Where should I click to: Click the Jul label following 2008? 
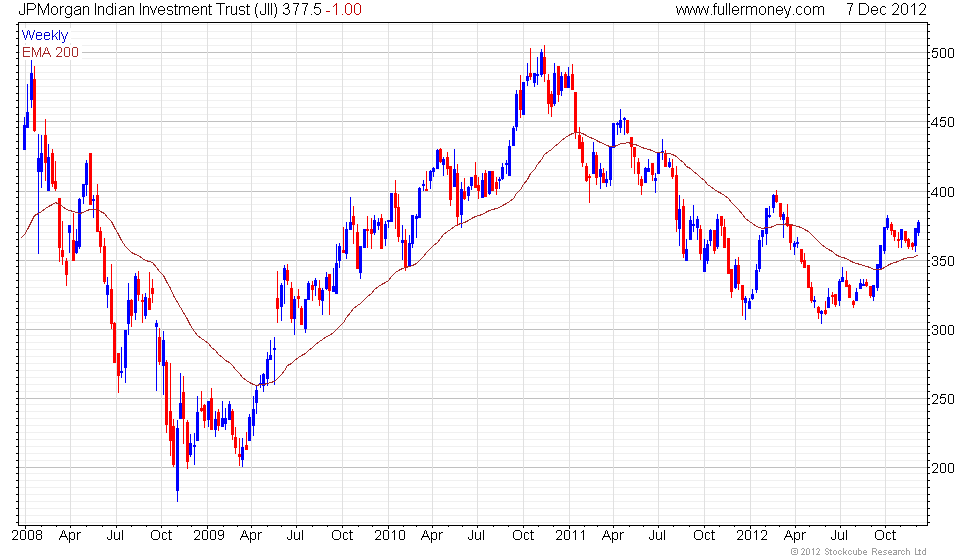point(115,535)
